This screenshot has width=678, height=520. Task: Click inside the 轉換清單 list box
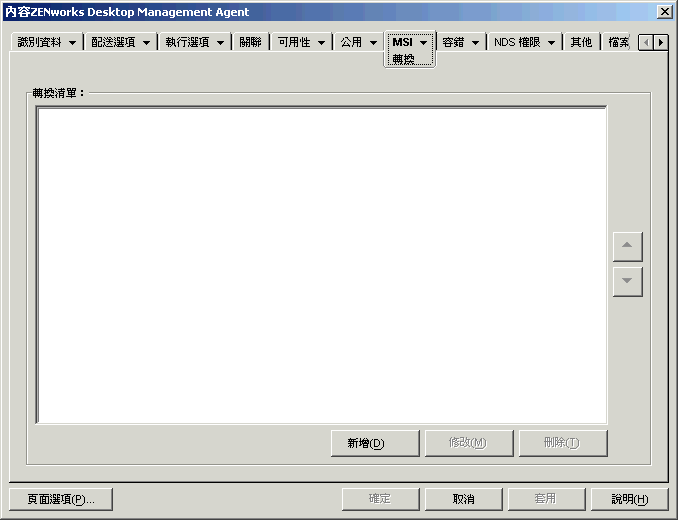tap(322, 265)
